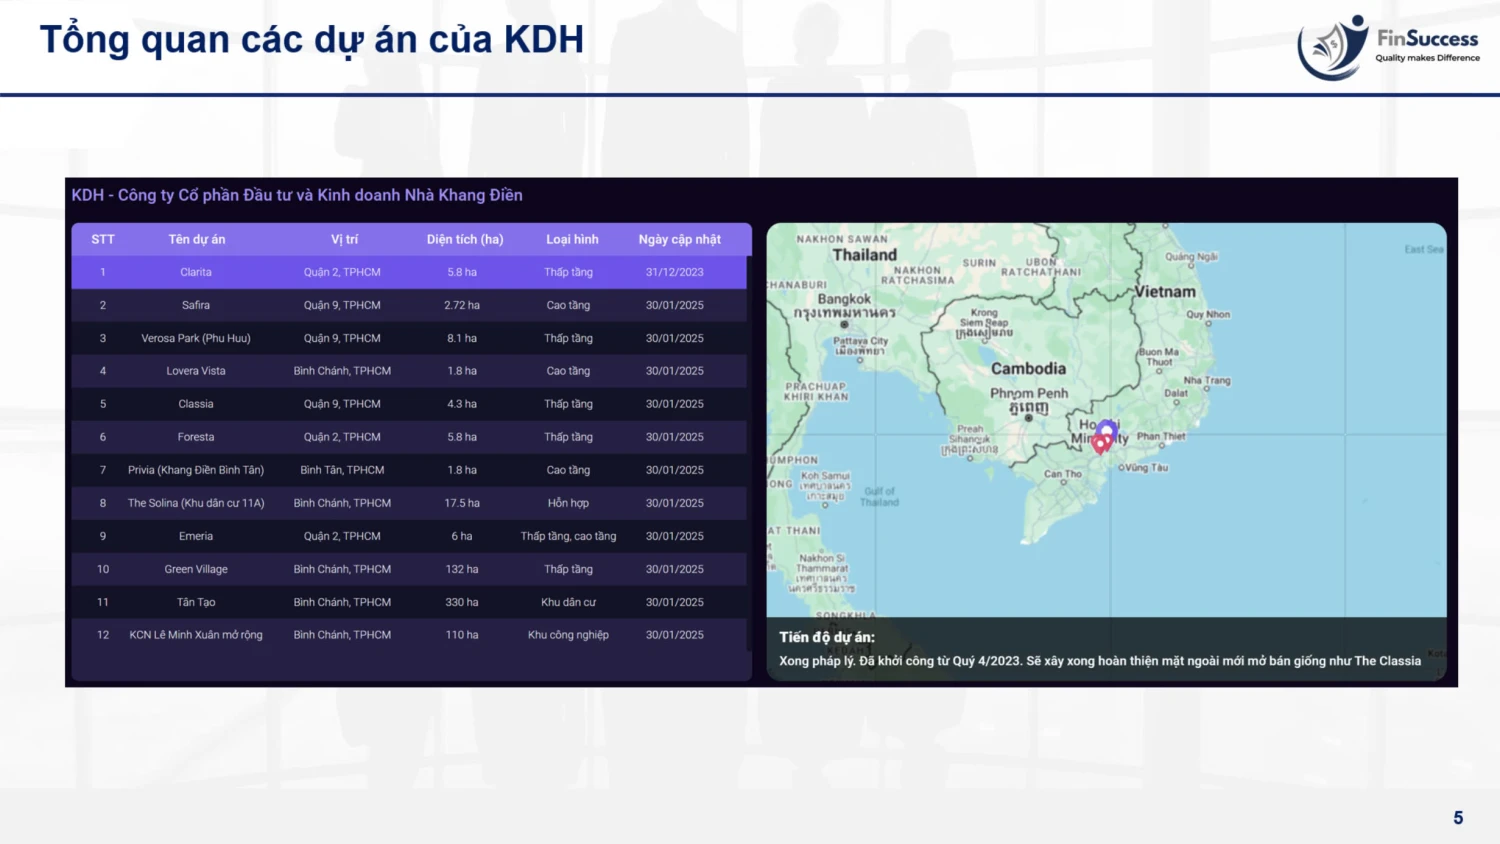
Task: Sort by Tên dự án column header
Action: 197,240
